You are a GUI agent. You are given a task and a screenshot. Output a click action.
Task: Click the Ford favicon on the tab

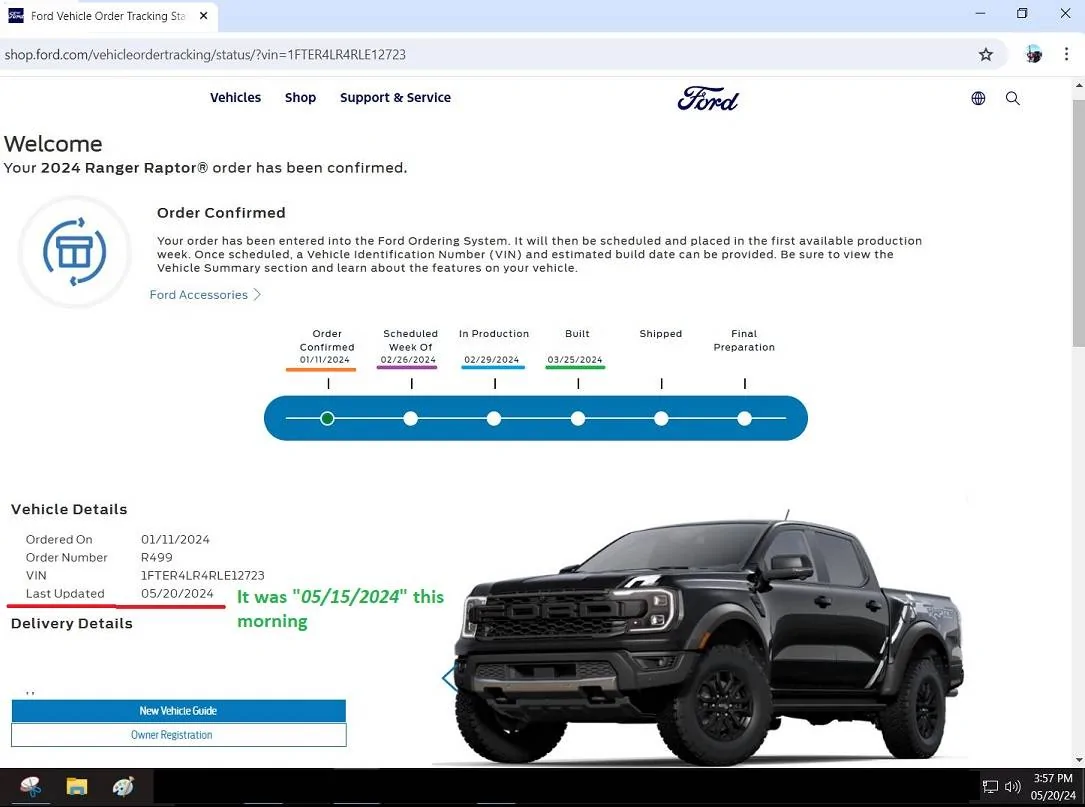coord(15,15)
